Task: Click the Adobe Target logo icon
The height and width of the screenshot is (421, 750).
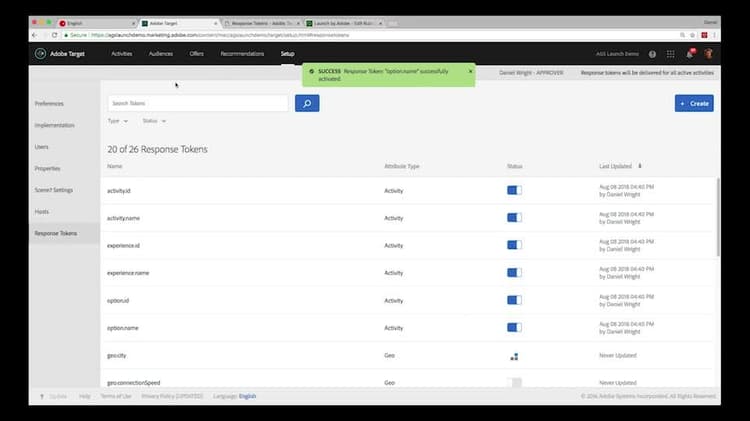Action: coord(40,54)
